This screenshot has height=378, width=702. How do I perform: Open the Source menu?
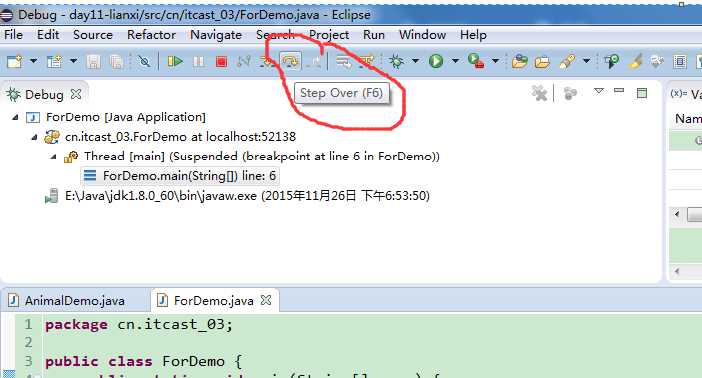tap(93, 34)
